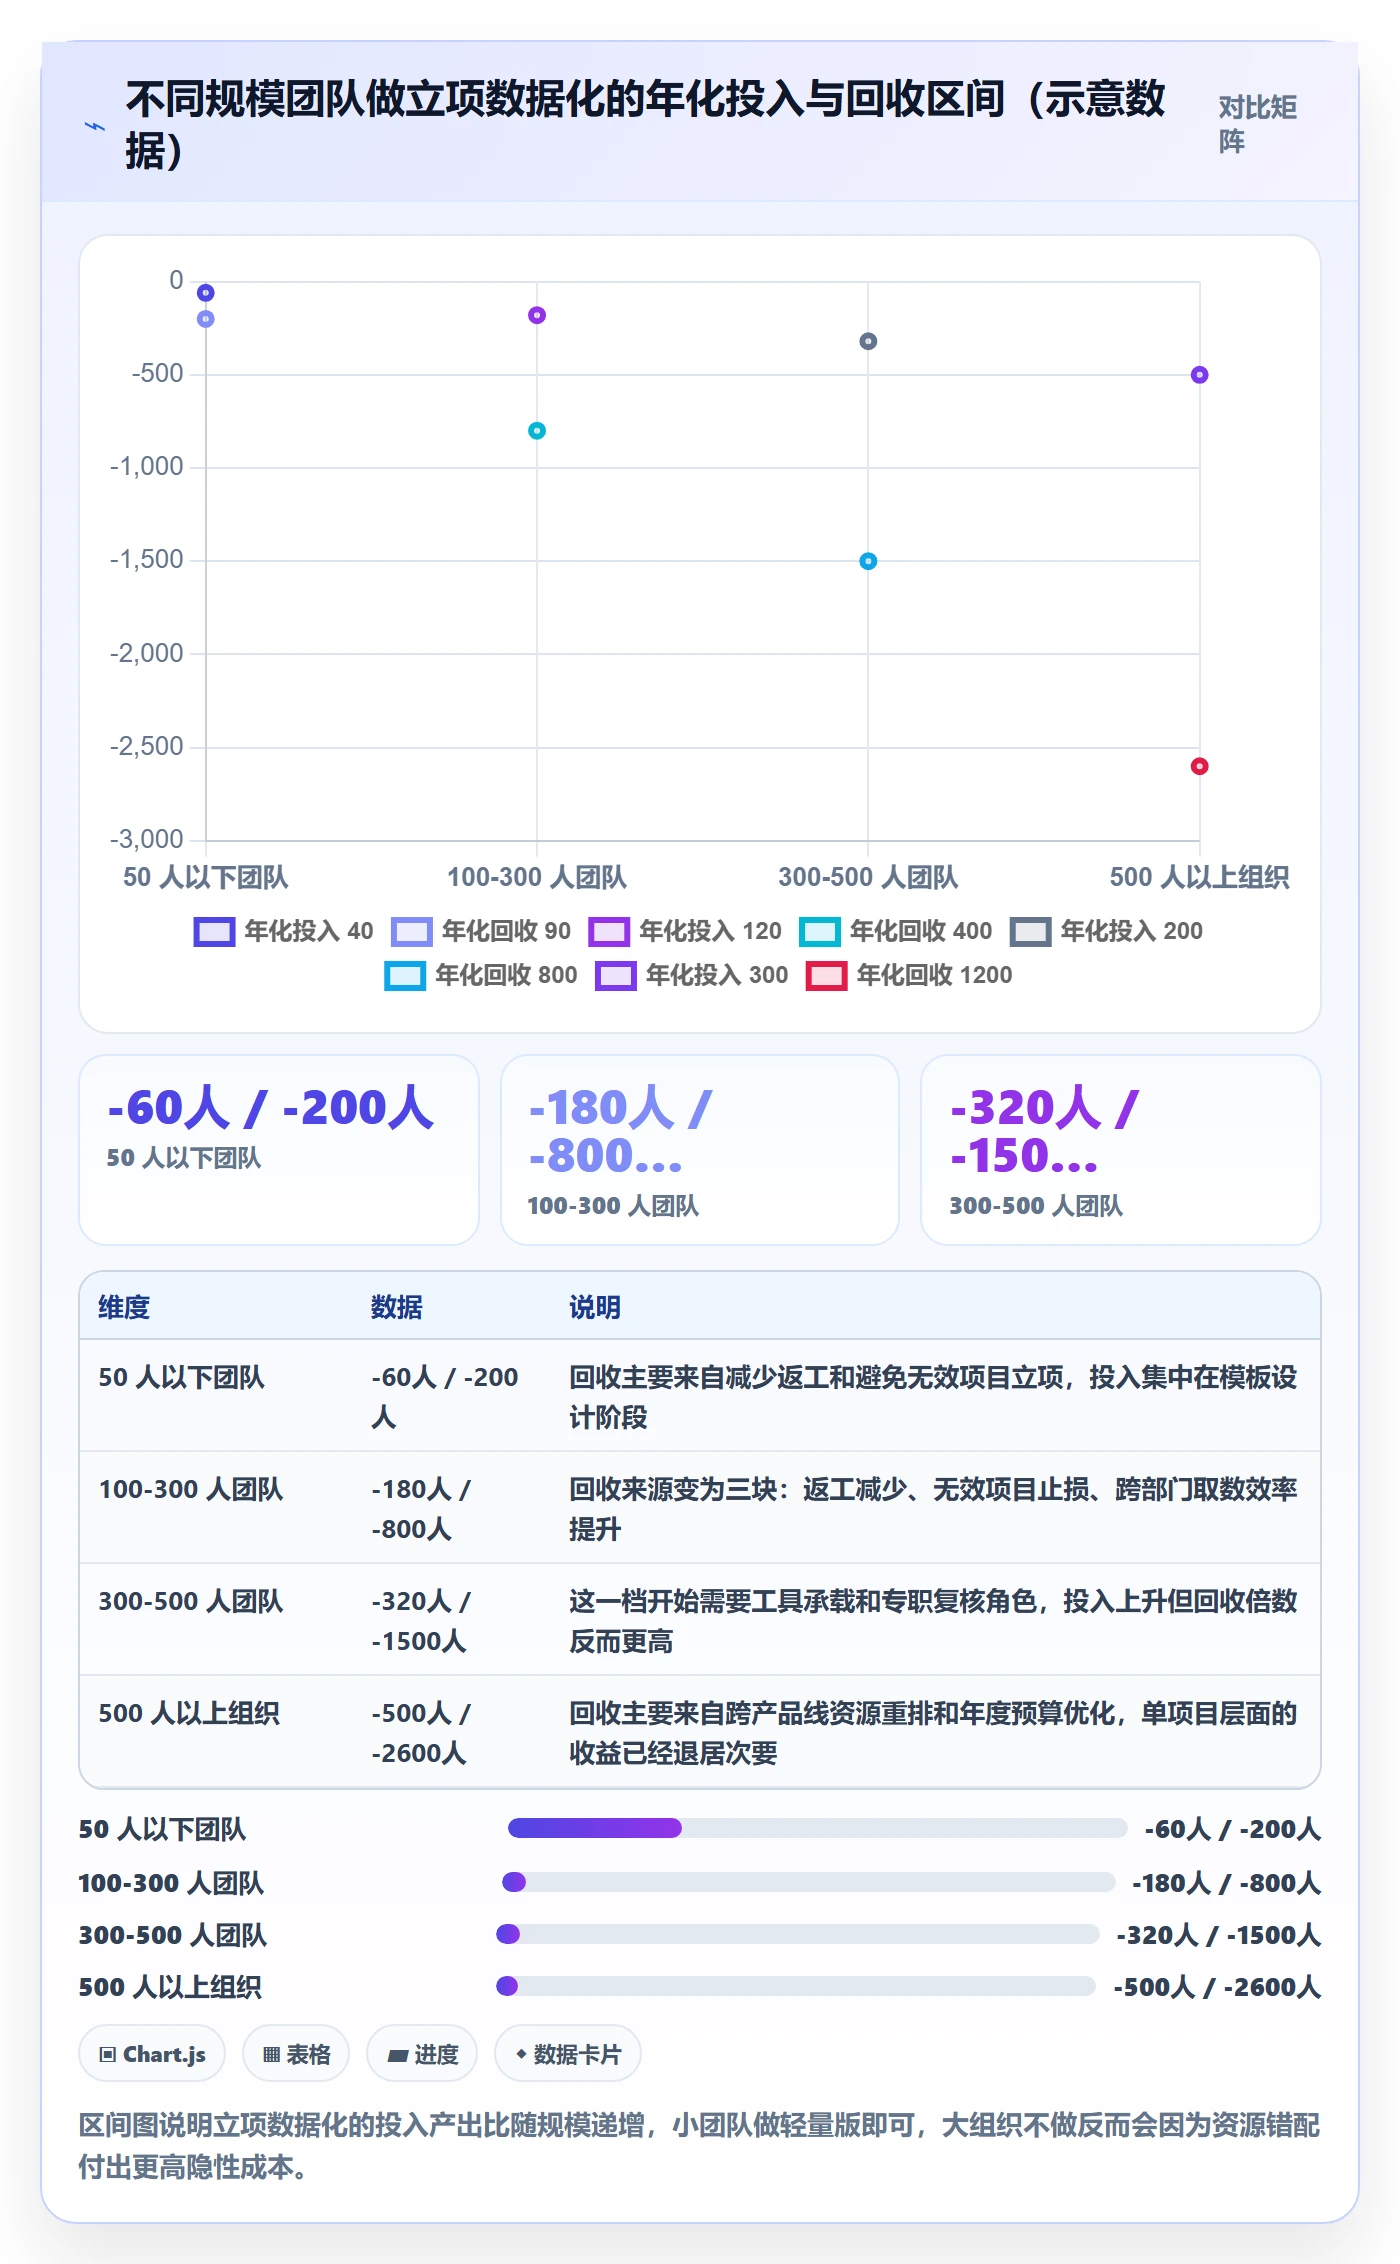
Task: Click the 100-300 人团队 progress bar
Action: (809, 1882)
